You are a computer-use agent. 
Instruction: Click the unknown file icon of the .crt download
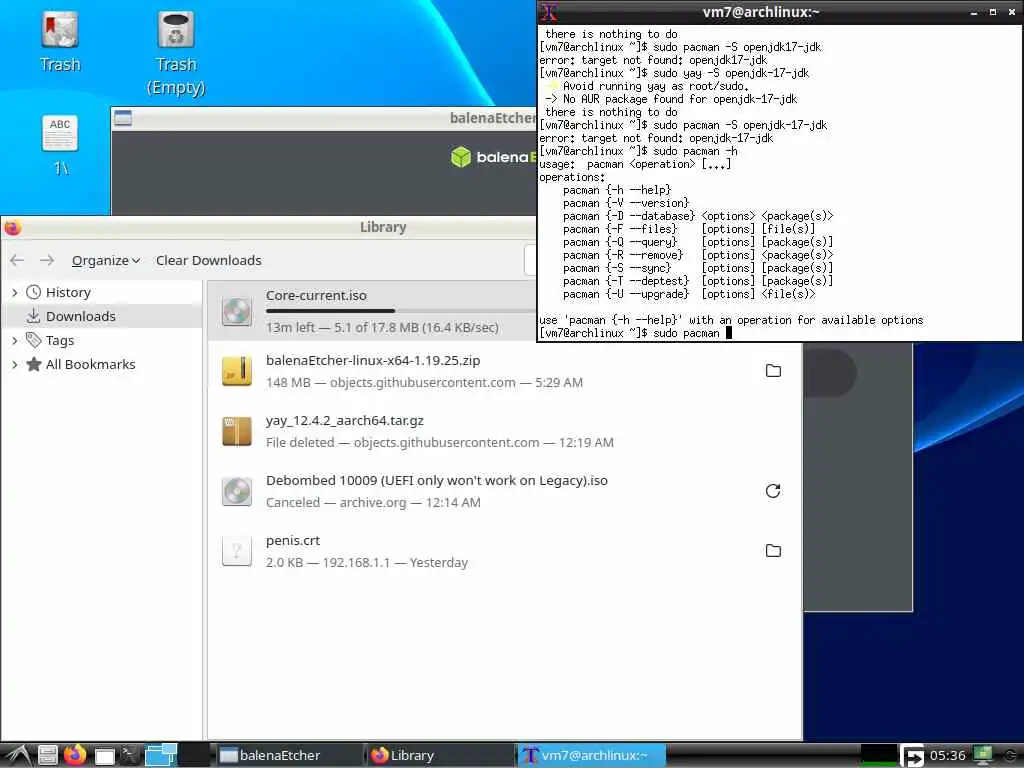[x=236, y=551]
